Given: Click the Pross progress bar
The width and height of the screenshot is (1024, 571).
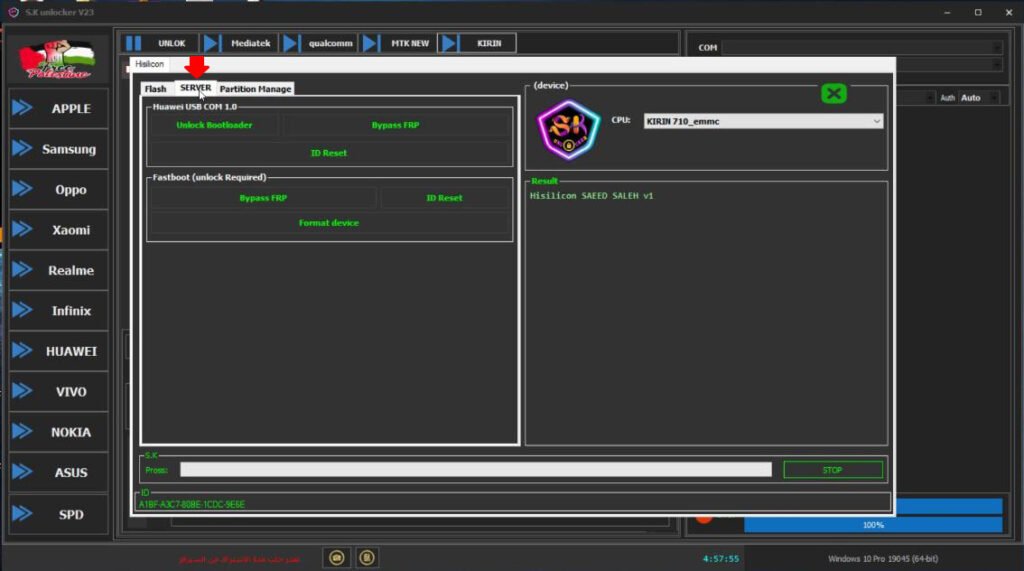Looking at the screenshot, I should coord(475,470).
